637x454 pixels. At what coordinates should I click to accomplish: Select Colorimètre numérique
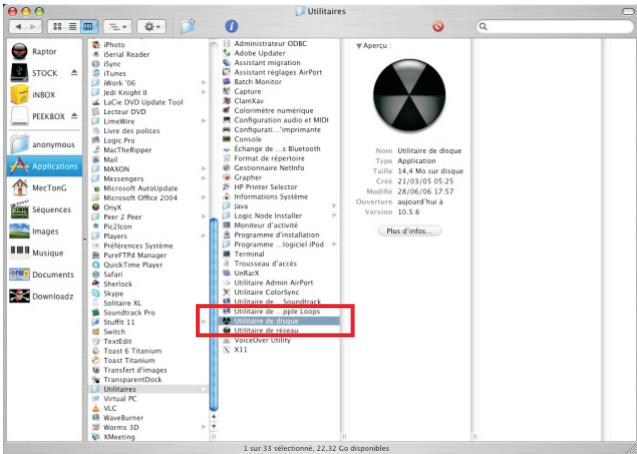[x=280, y=110]
